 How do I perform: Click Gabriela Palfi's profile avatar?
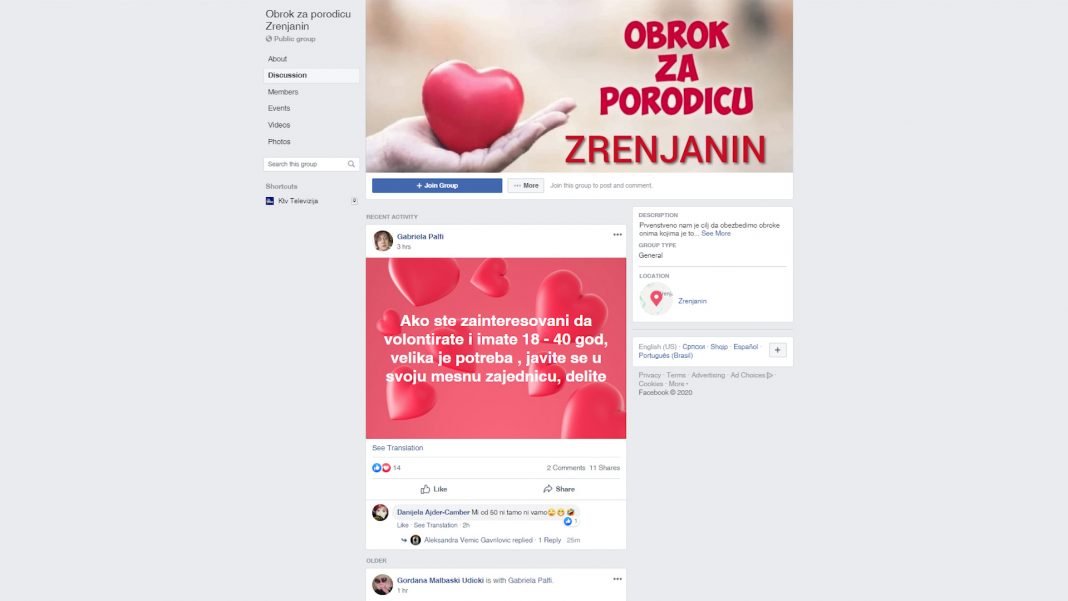(x=383, y=241)
